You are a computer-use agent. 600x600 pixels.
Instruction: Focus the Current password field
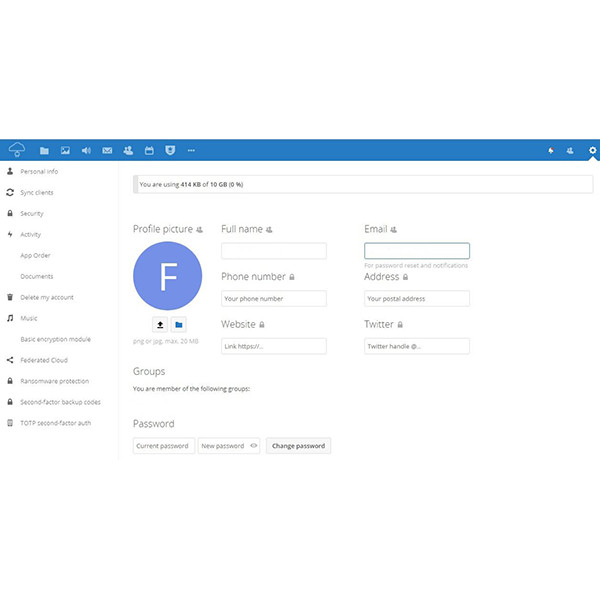pyautogui.click(x=162, y=446)
